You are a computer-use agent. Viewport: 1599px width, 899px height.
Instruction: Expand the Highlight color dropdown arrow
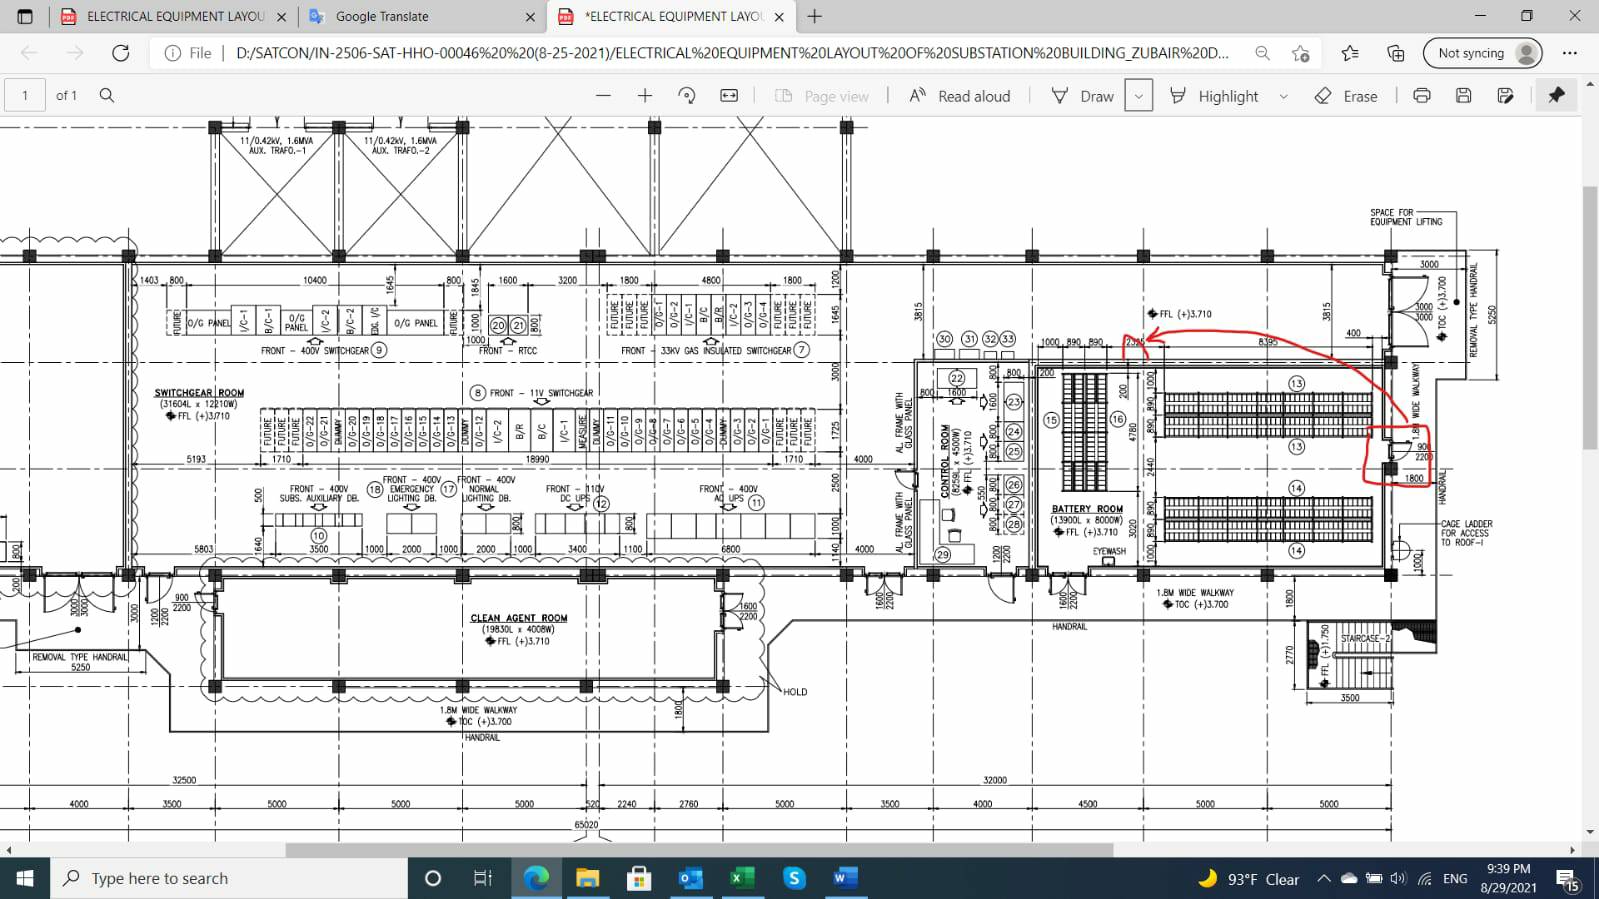tap(1284, 96)
